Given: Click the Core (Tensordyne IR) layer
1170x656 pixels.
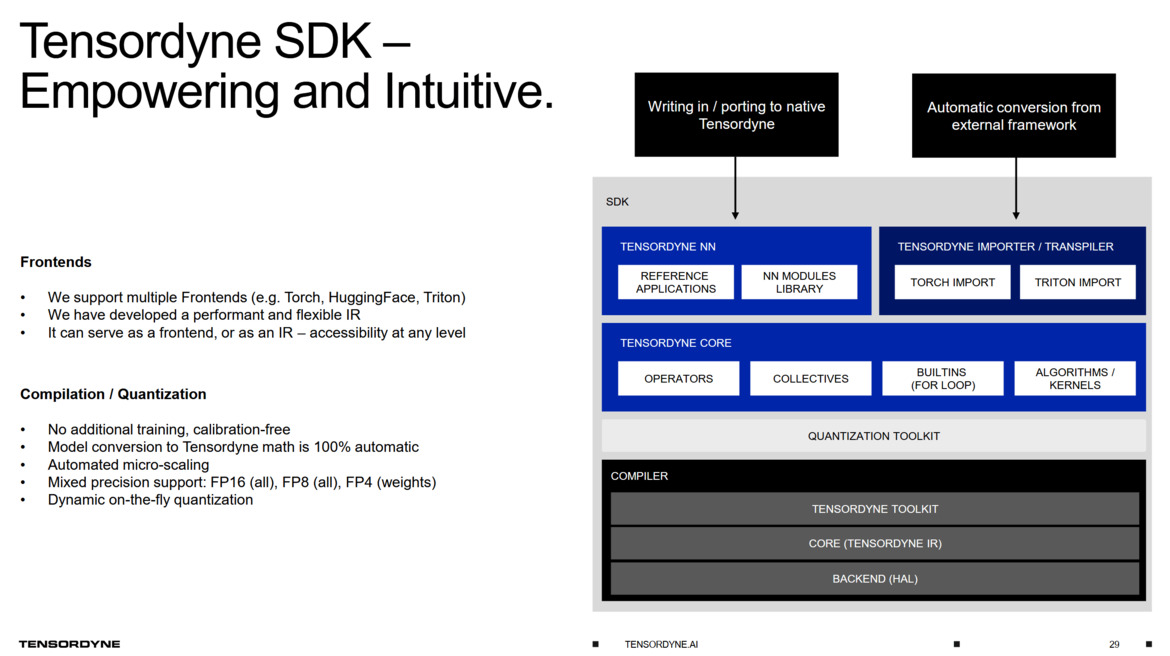Looking at the screenshot, I should point(874,544).
